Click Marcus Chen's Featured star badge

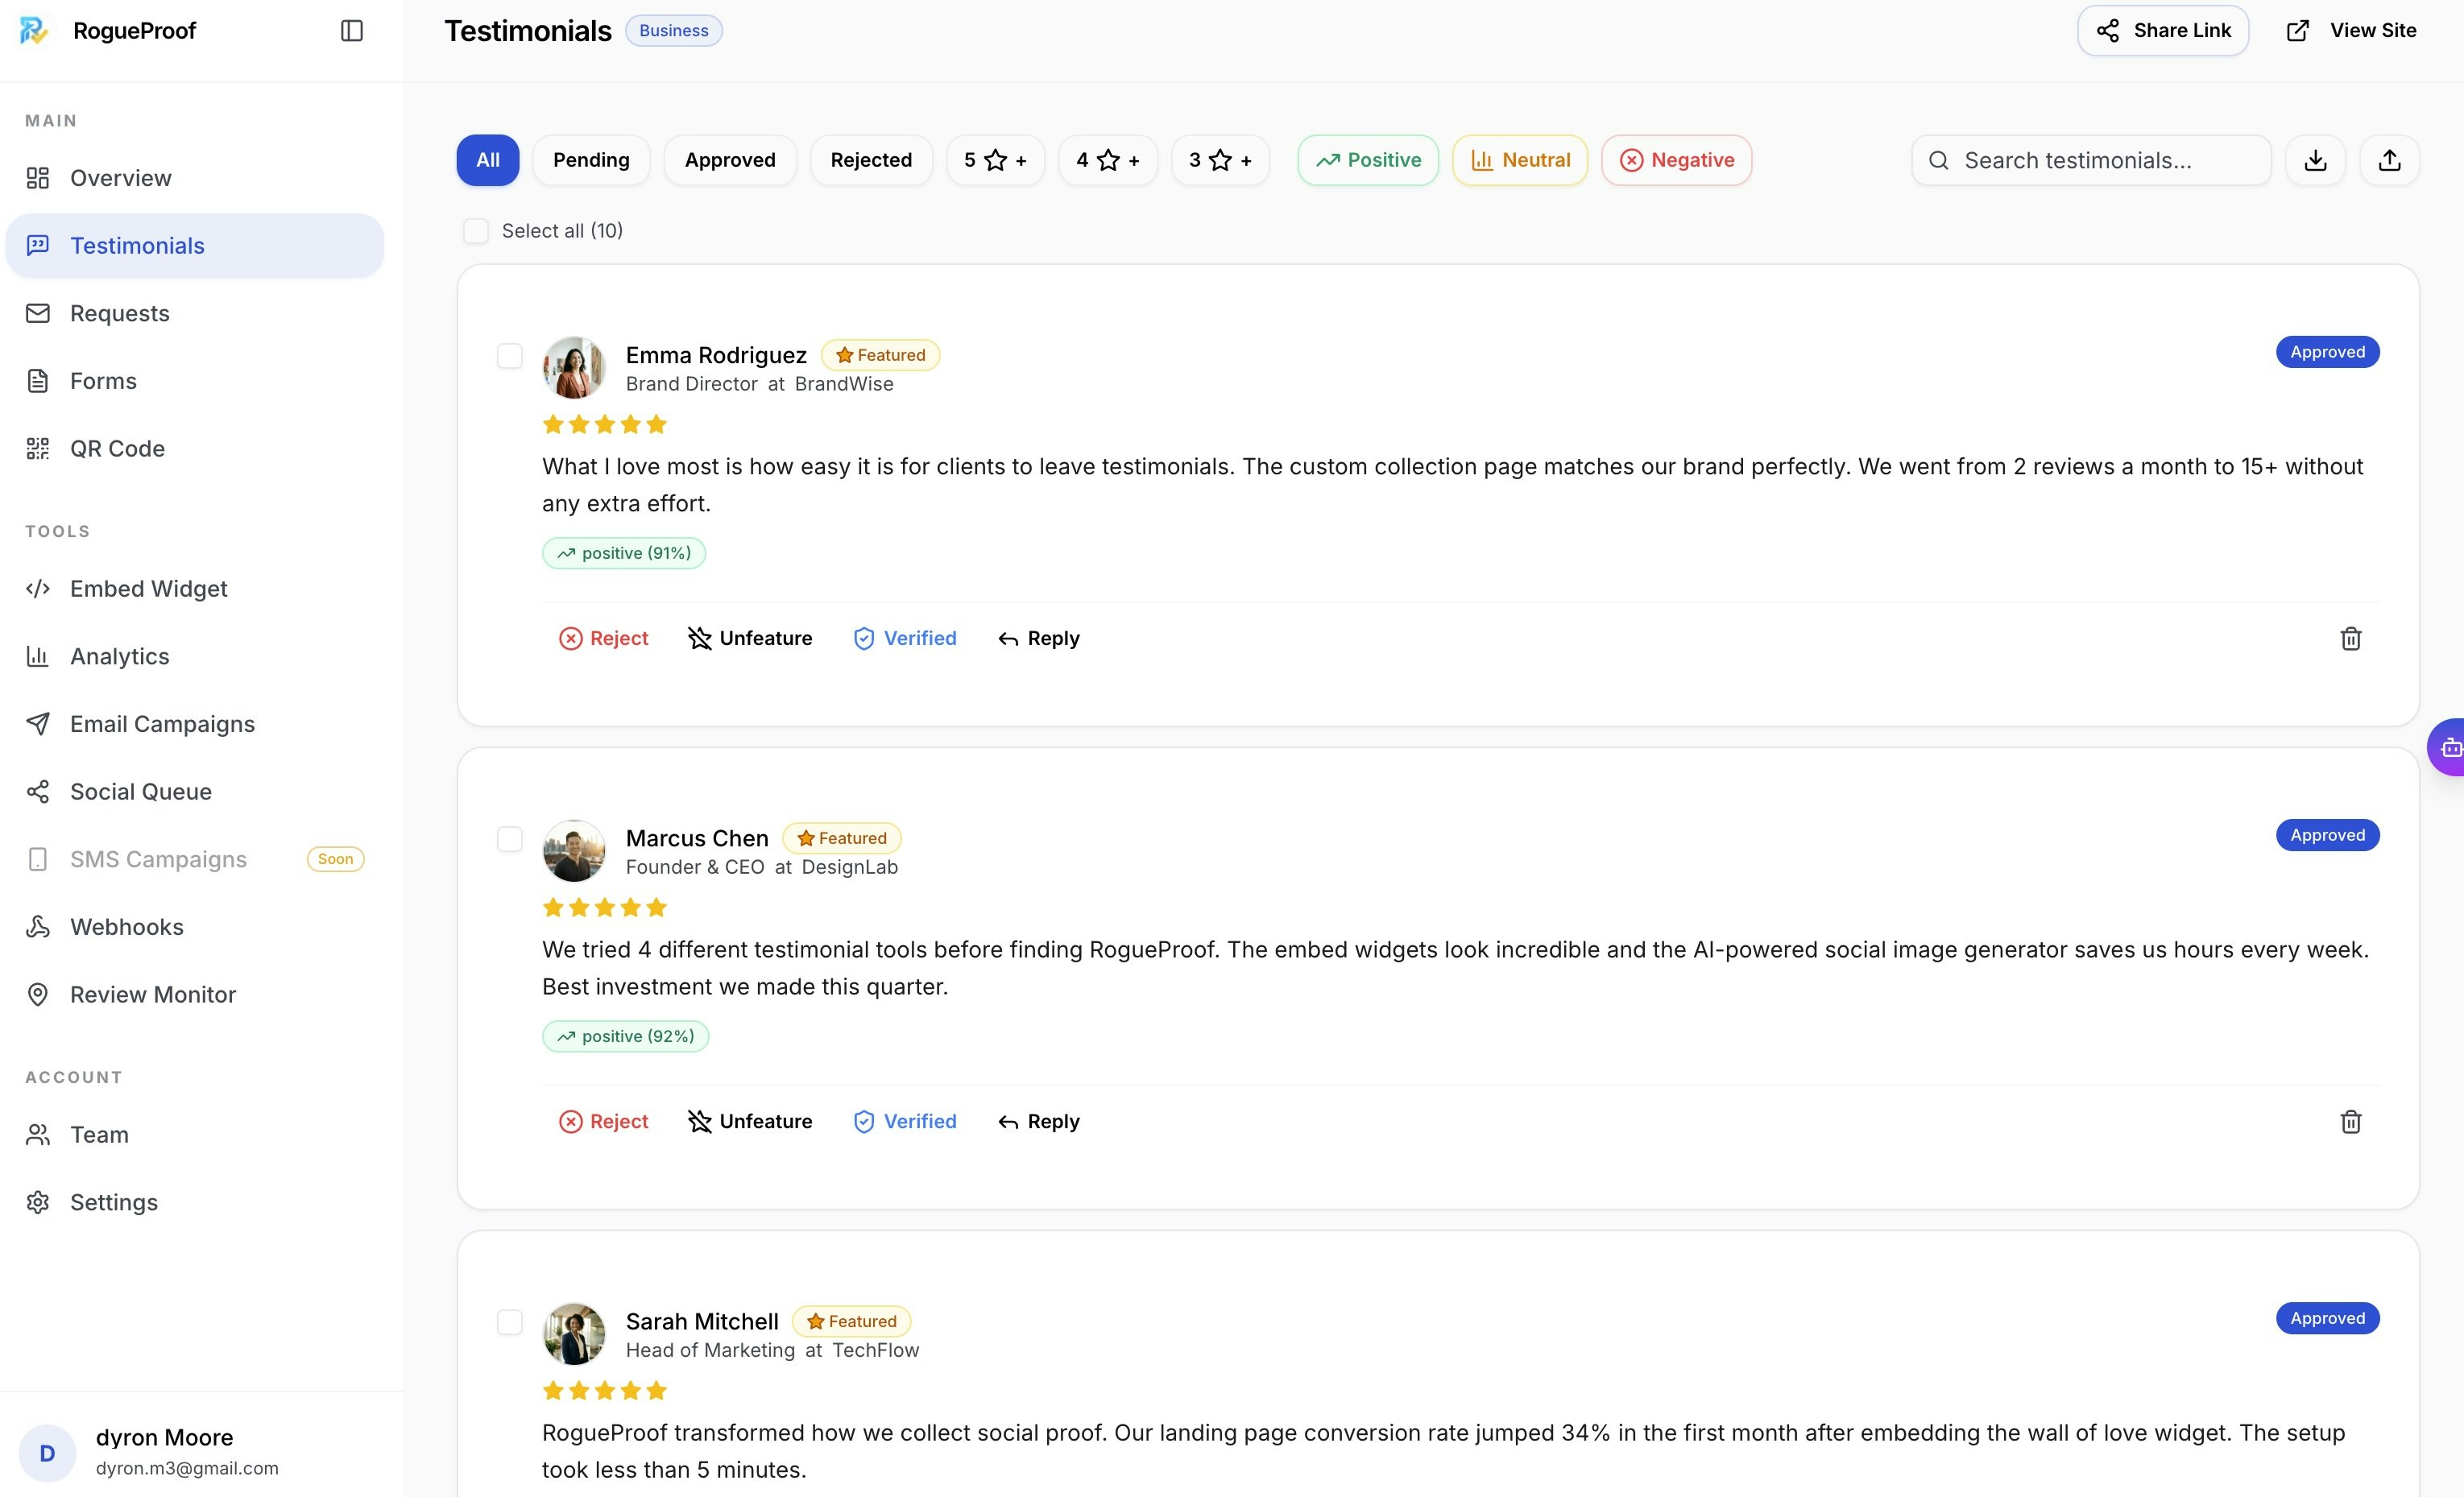[x=842, y=838]
